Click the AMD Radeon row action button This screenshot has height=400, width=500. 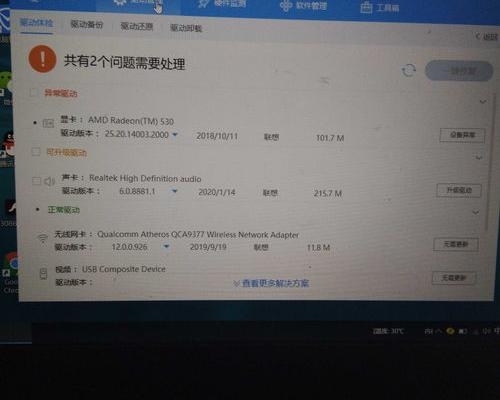(462, 135)
